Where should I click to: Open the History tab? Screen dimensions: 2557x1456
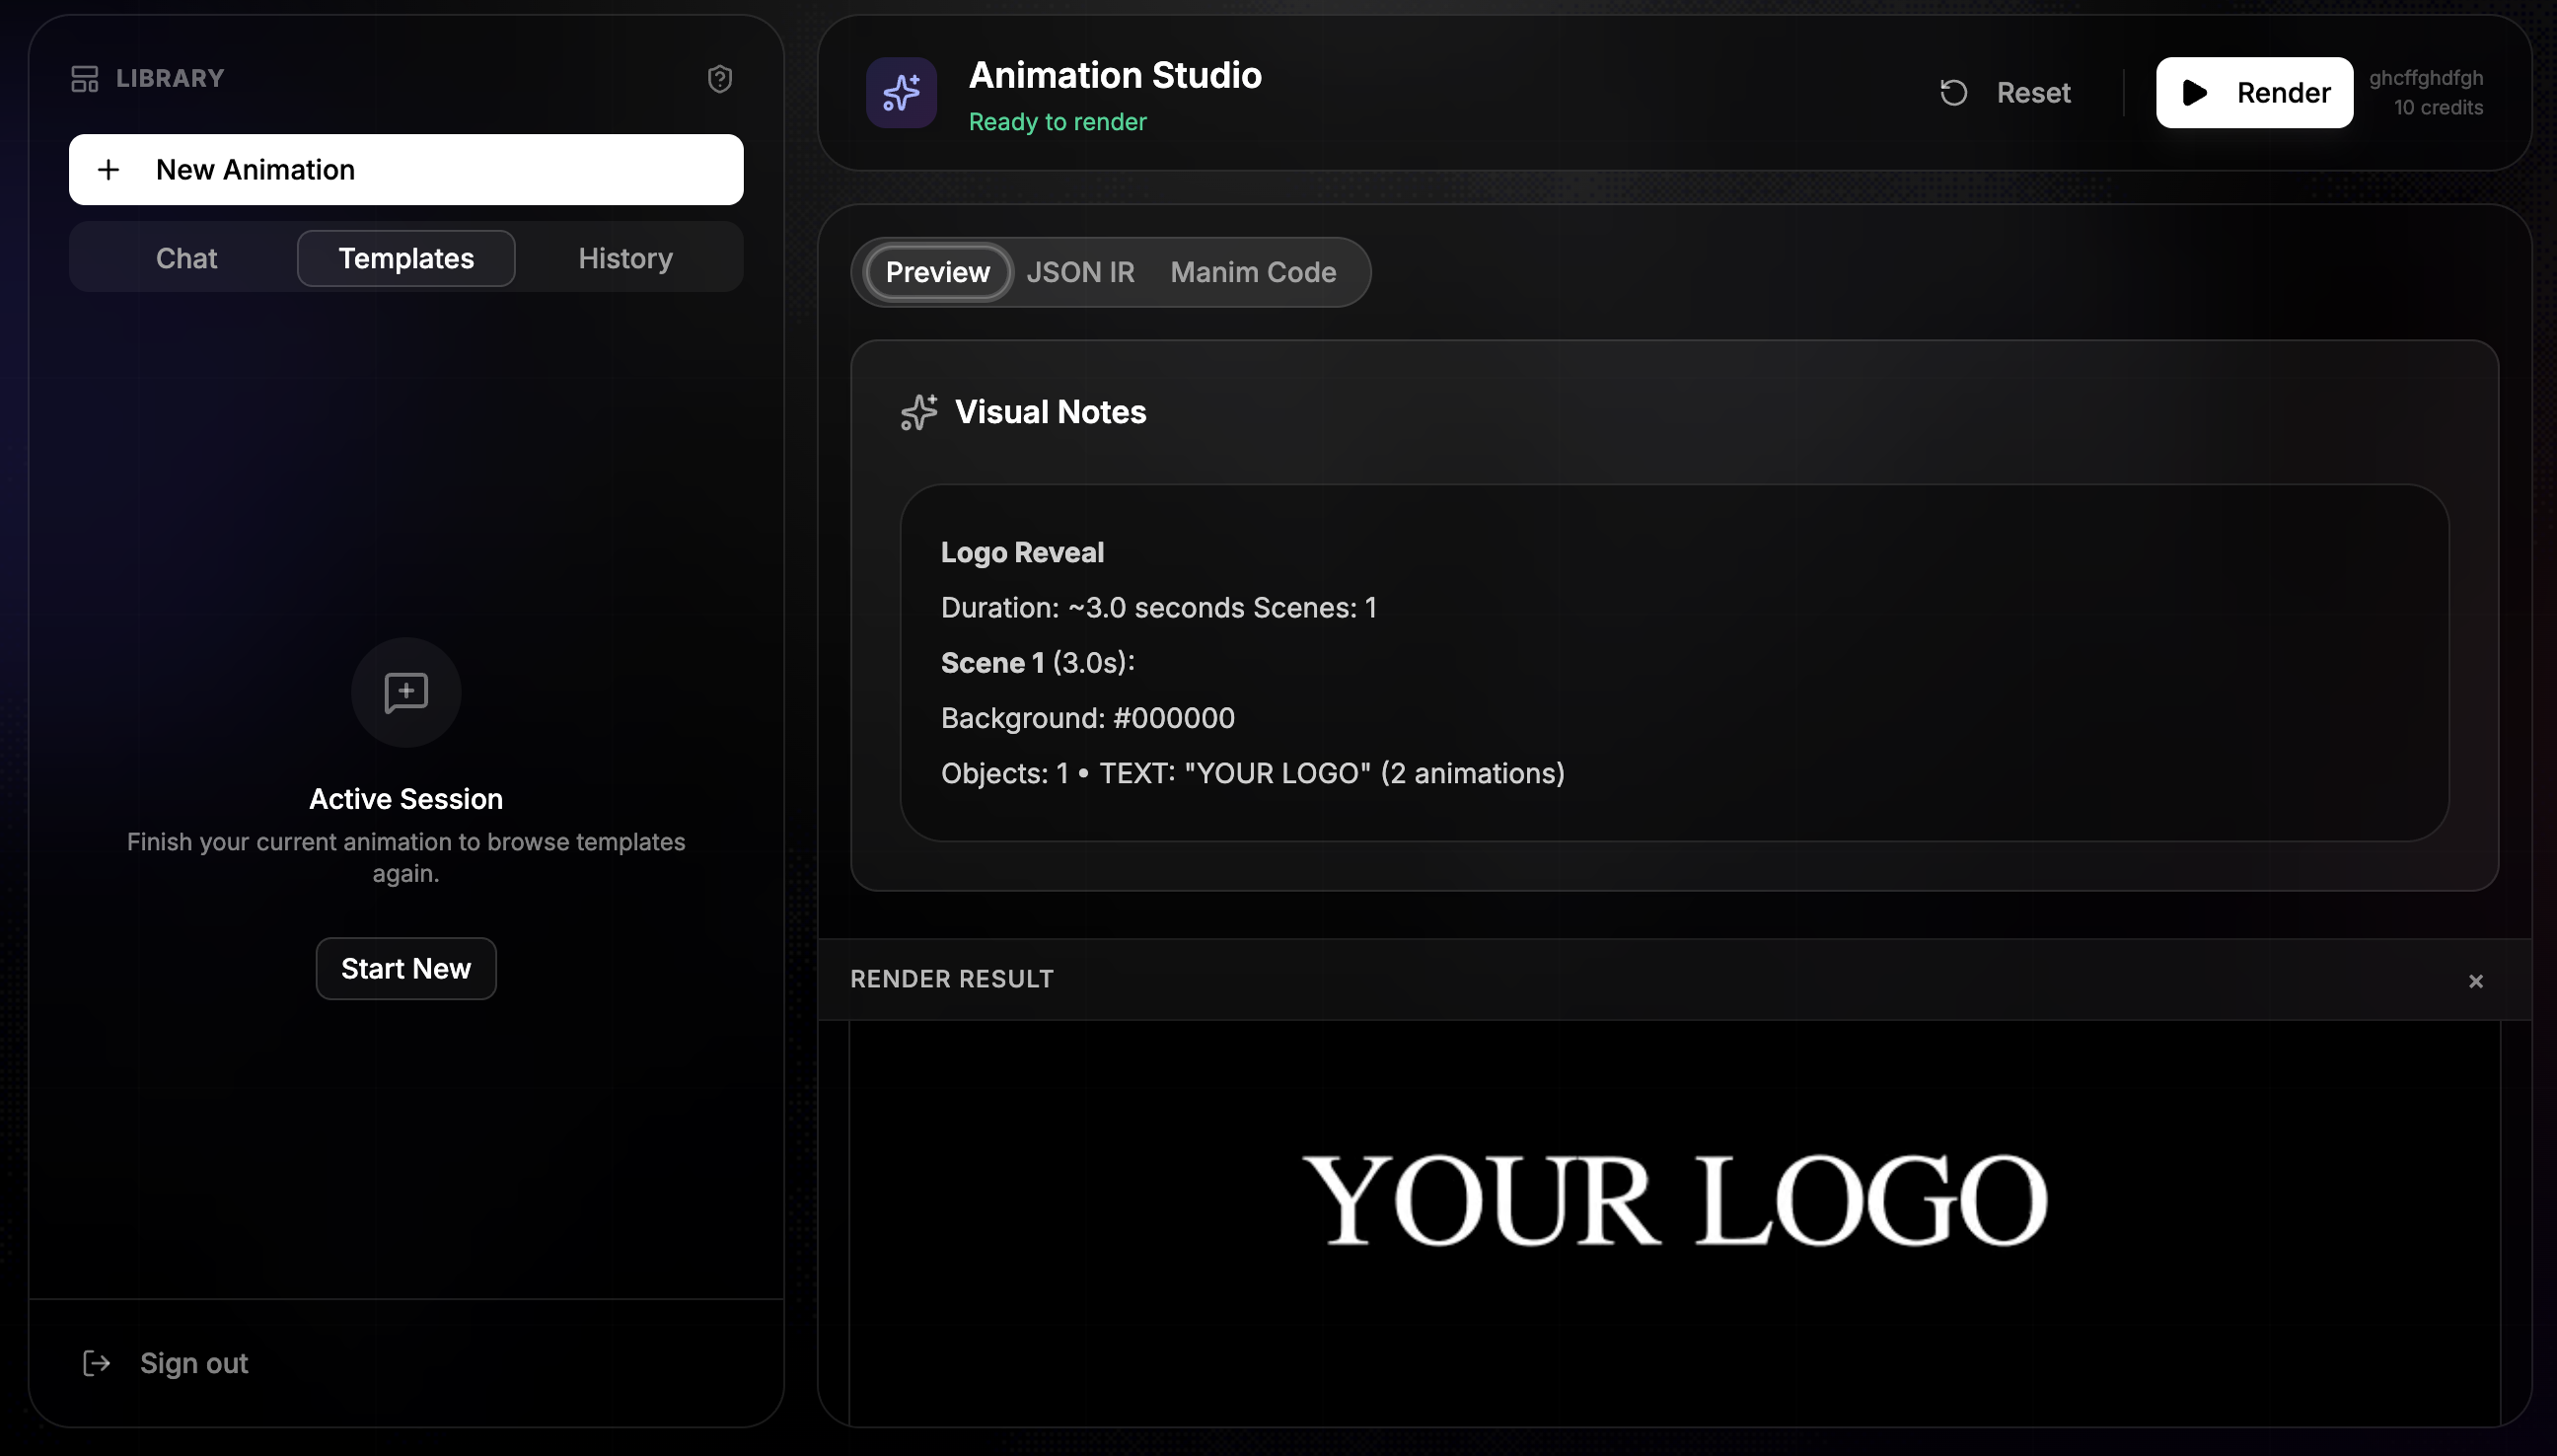(x=625, y=259)
